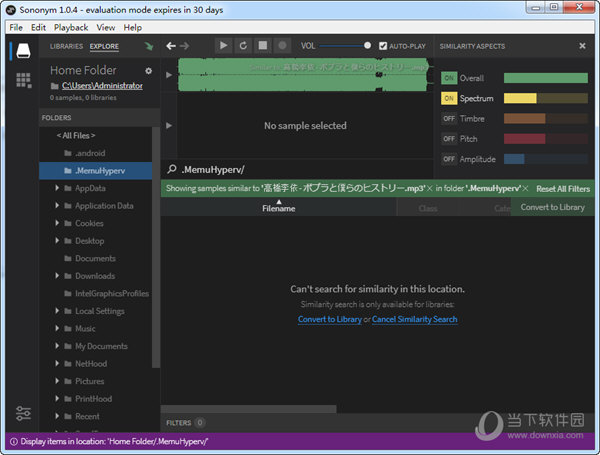
Task: Remove the similar-to mp3 filter
Action: 430,189
